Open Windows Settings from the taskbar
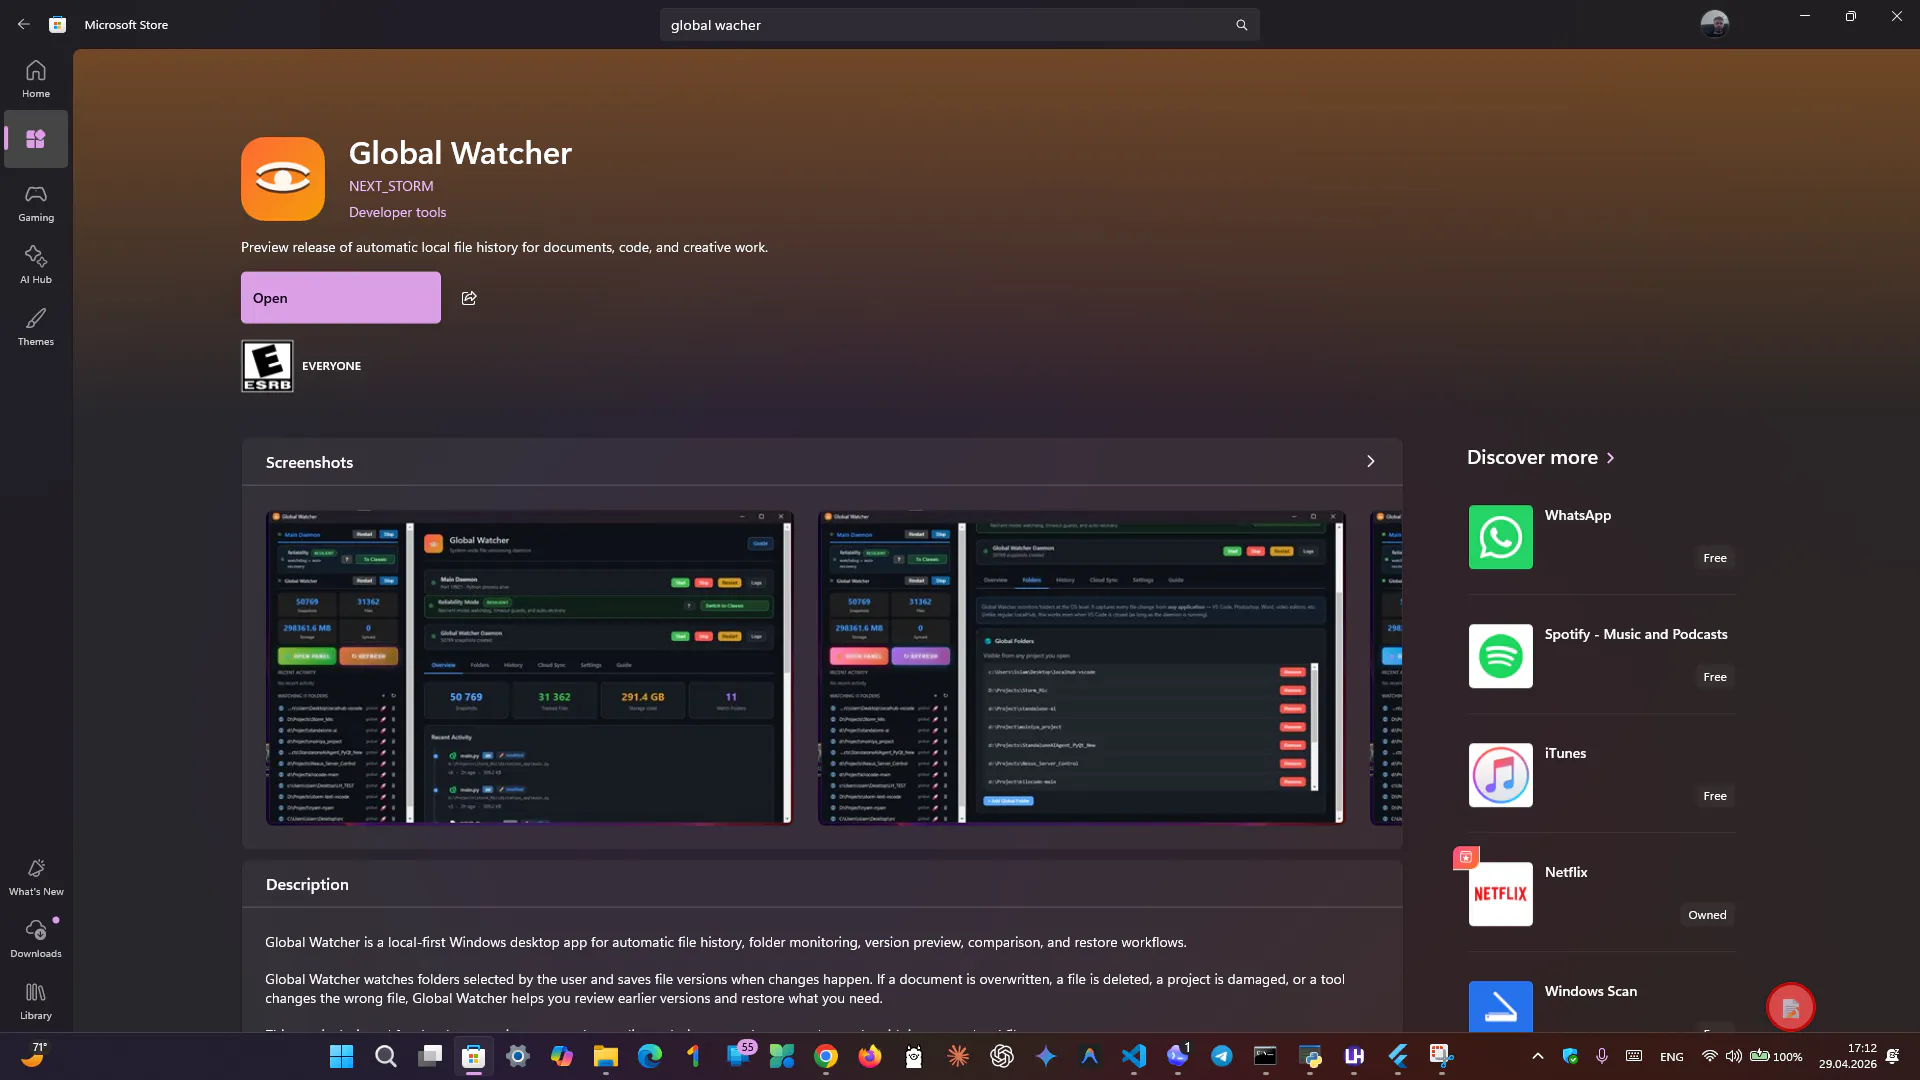1920x1080 pixels. point(518,1056)
